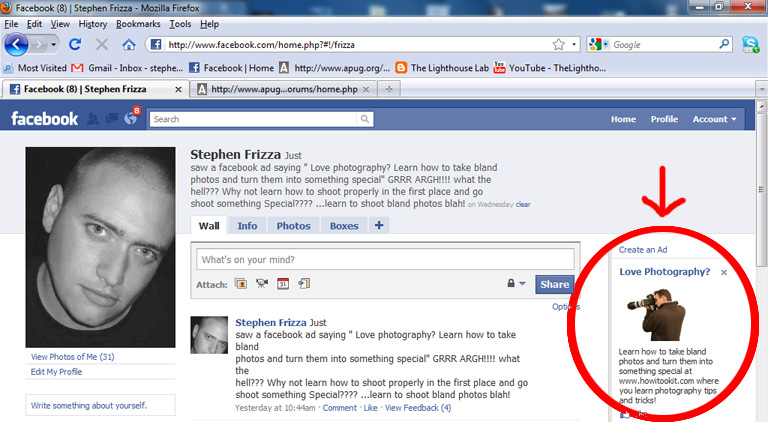The image size is (768, 422).
Task: Open the Edit menu
Action: [34, 24]
